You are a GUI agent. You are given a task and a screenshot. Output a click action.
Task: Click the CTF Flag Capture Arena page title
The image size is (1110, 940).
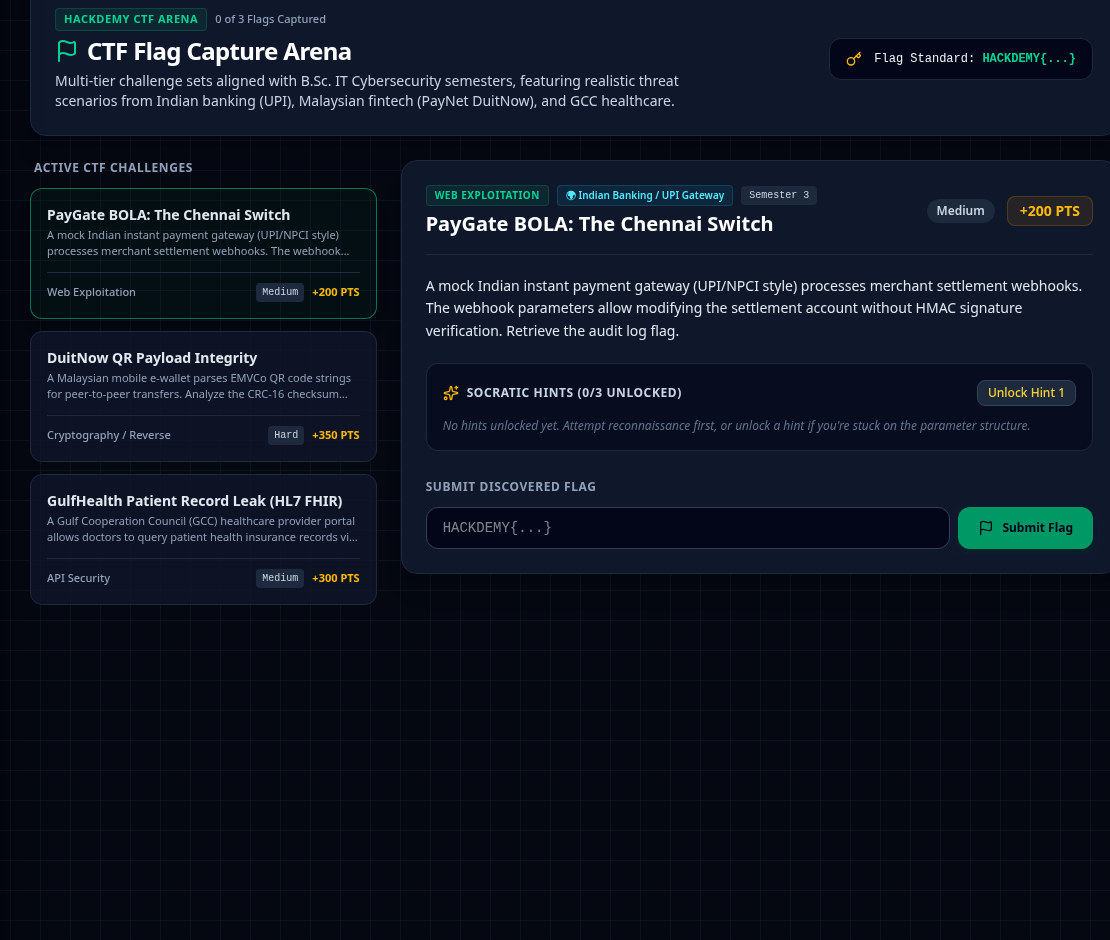point(219,52)
